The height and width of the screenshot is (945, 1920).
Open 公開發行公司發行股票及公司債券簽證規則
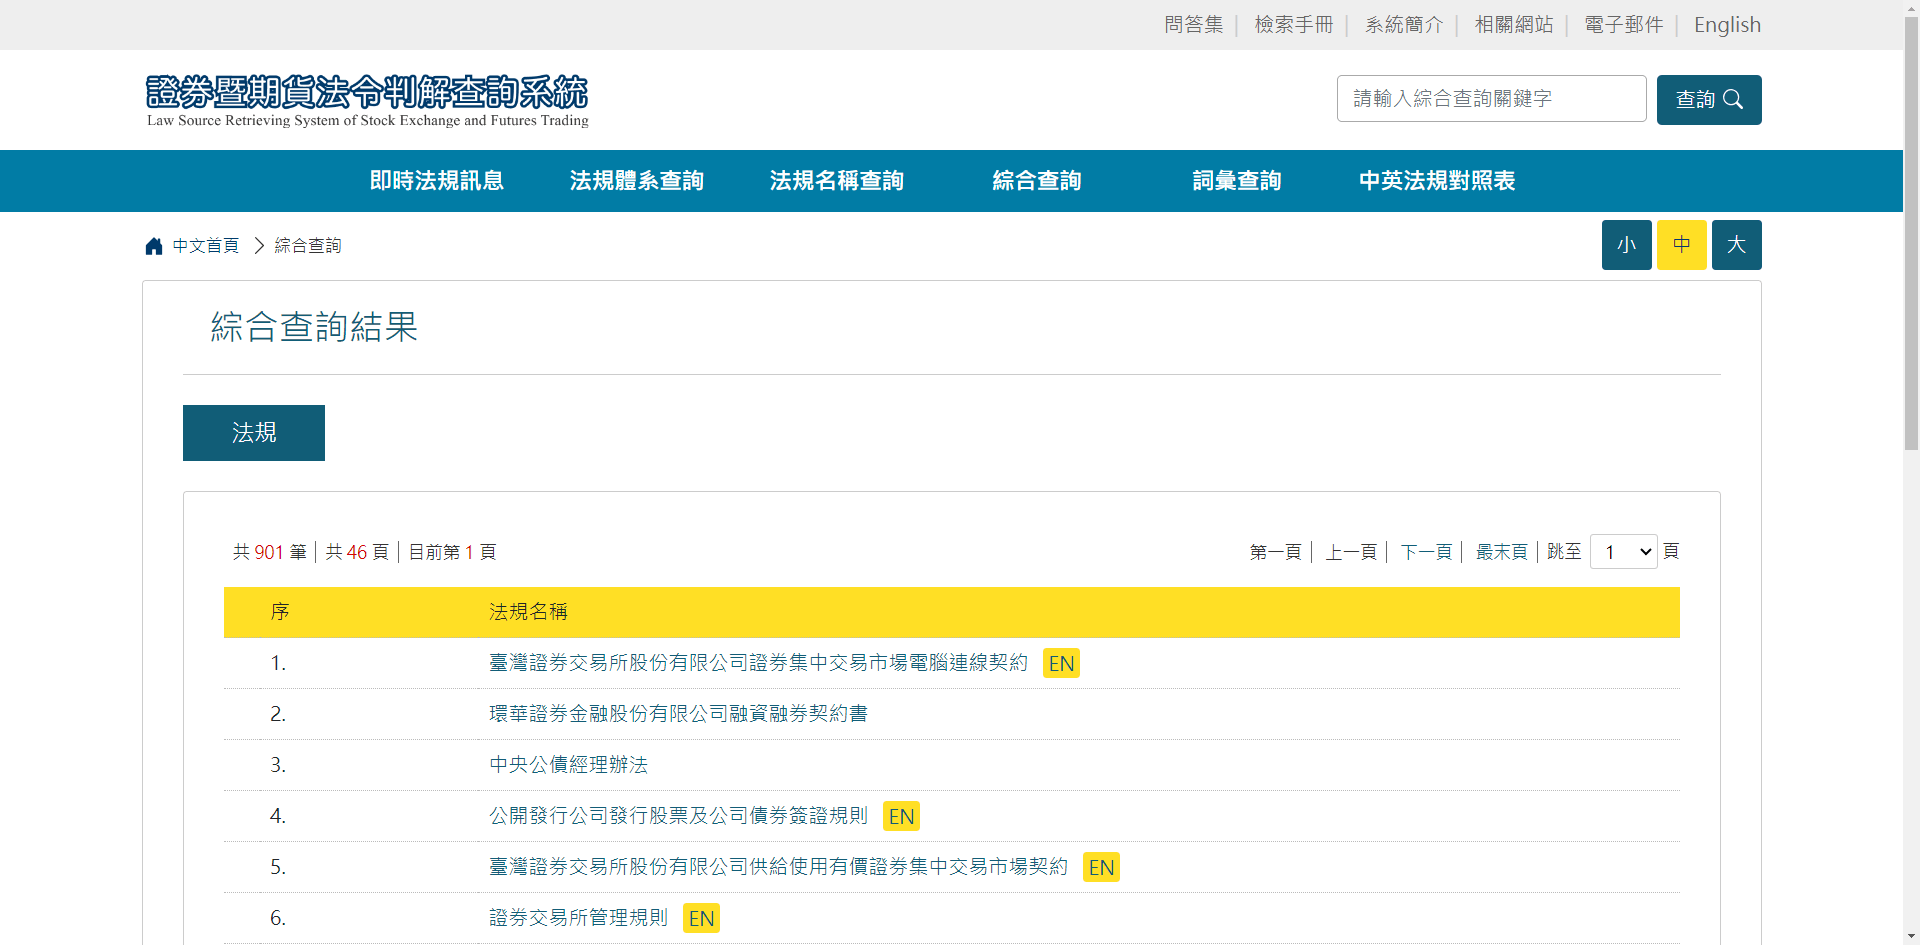(x=678, y=816)
